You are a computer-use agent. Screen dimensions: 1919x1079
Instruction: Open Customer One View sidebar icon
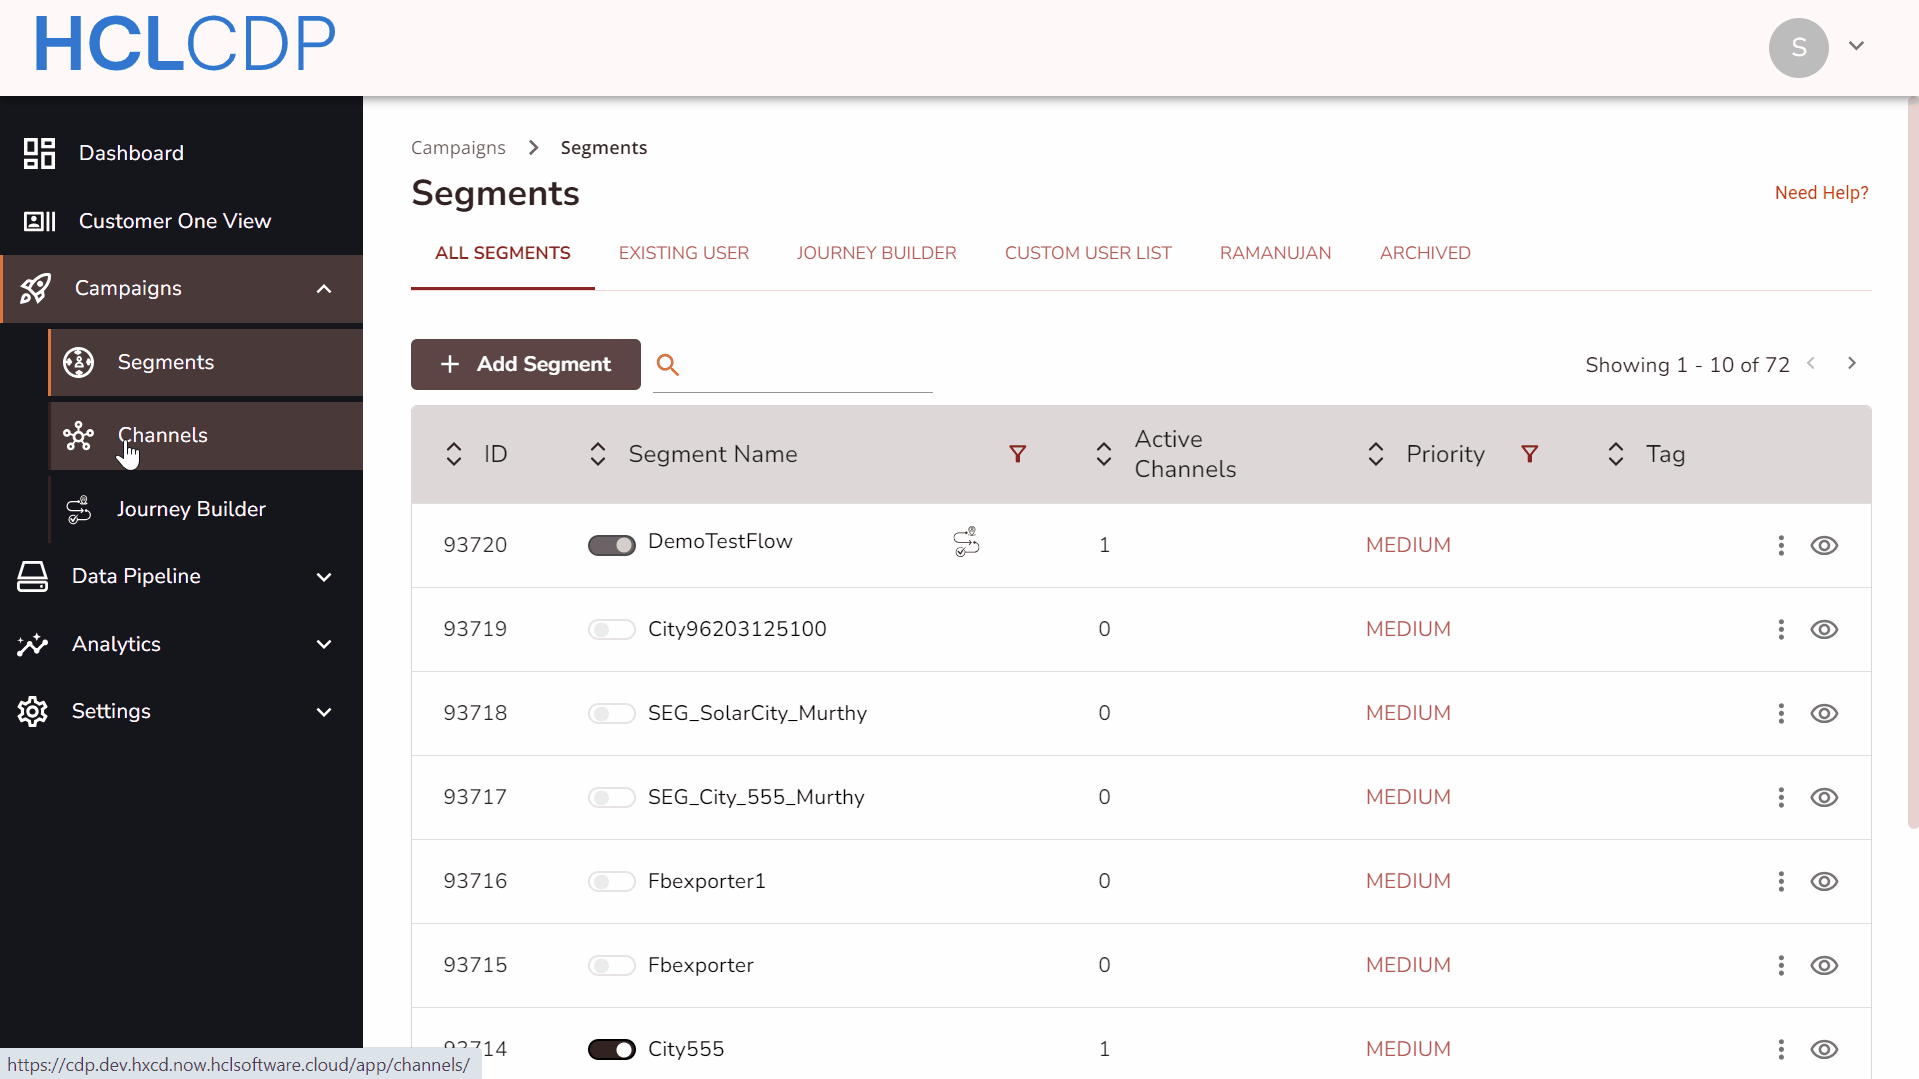(x=39, y=221)
